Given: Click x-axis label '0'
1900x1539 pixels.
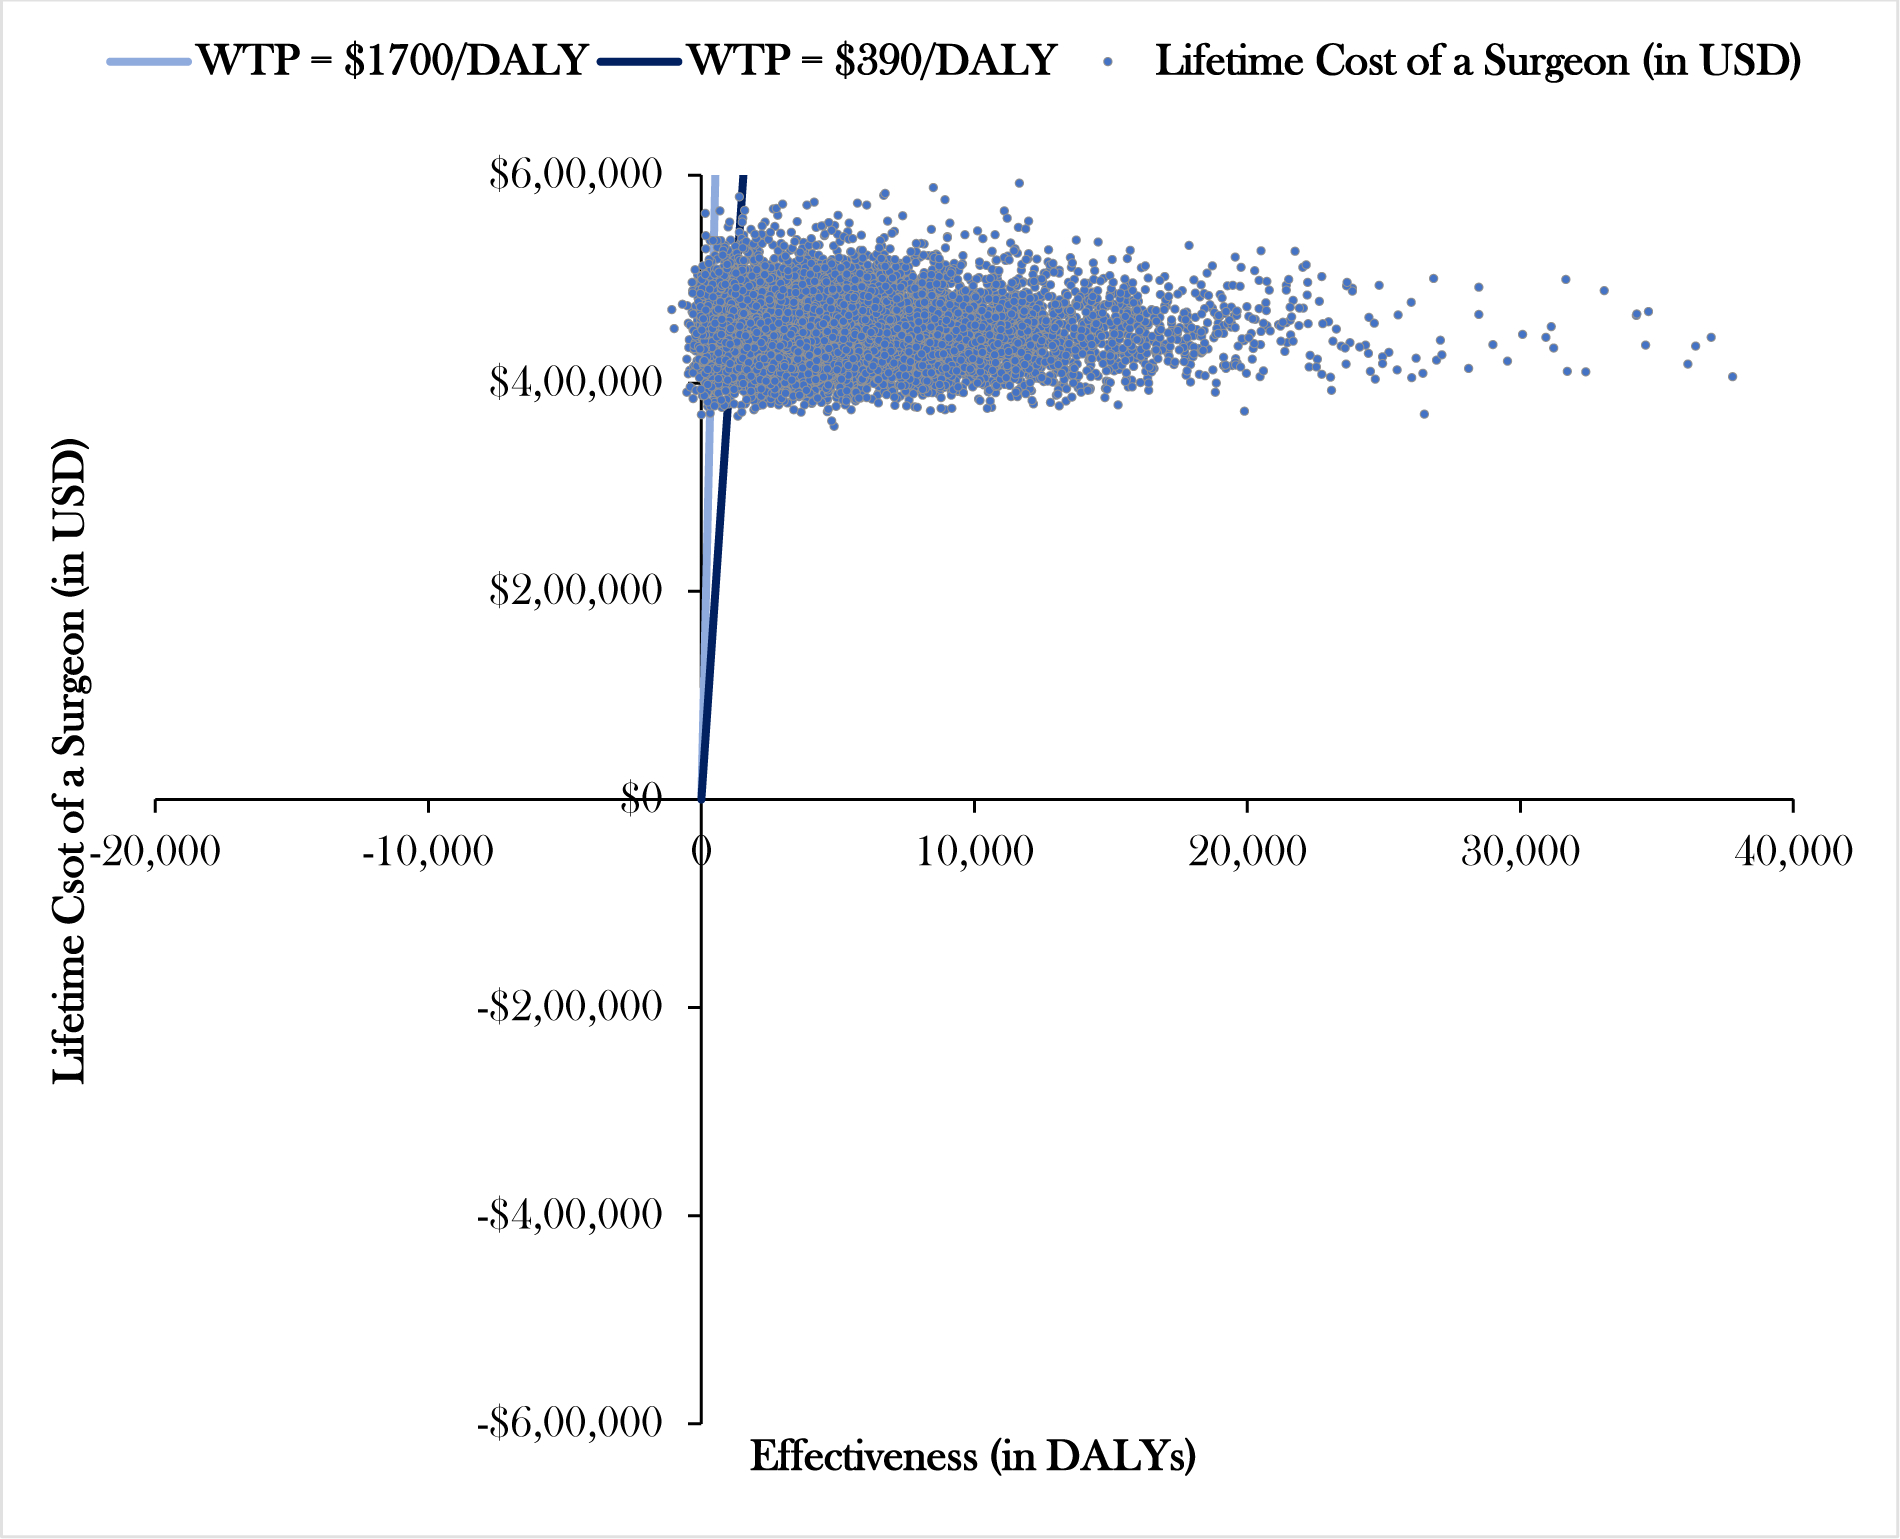Looking at the screenshot, I should point(701,851).
